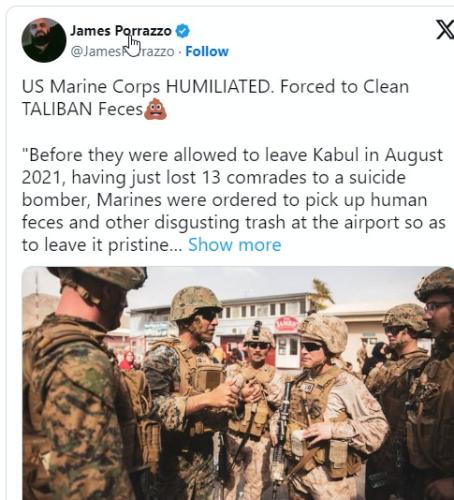
Task: Expand tweet with Show more
Action: tap(235, 245)
